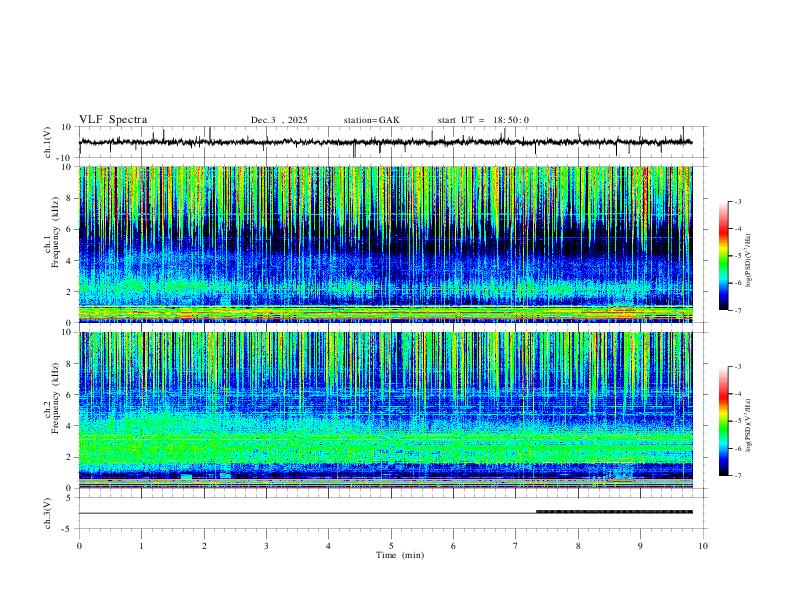792x612 pixels.
Task: Click the "ch.3(V)" axis label
Action: pos(48,514)
